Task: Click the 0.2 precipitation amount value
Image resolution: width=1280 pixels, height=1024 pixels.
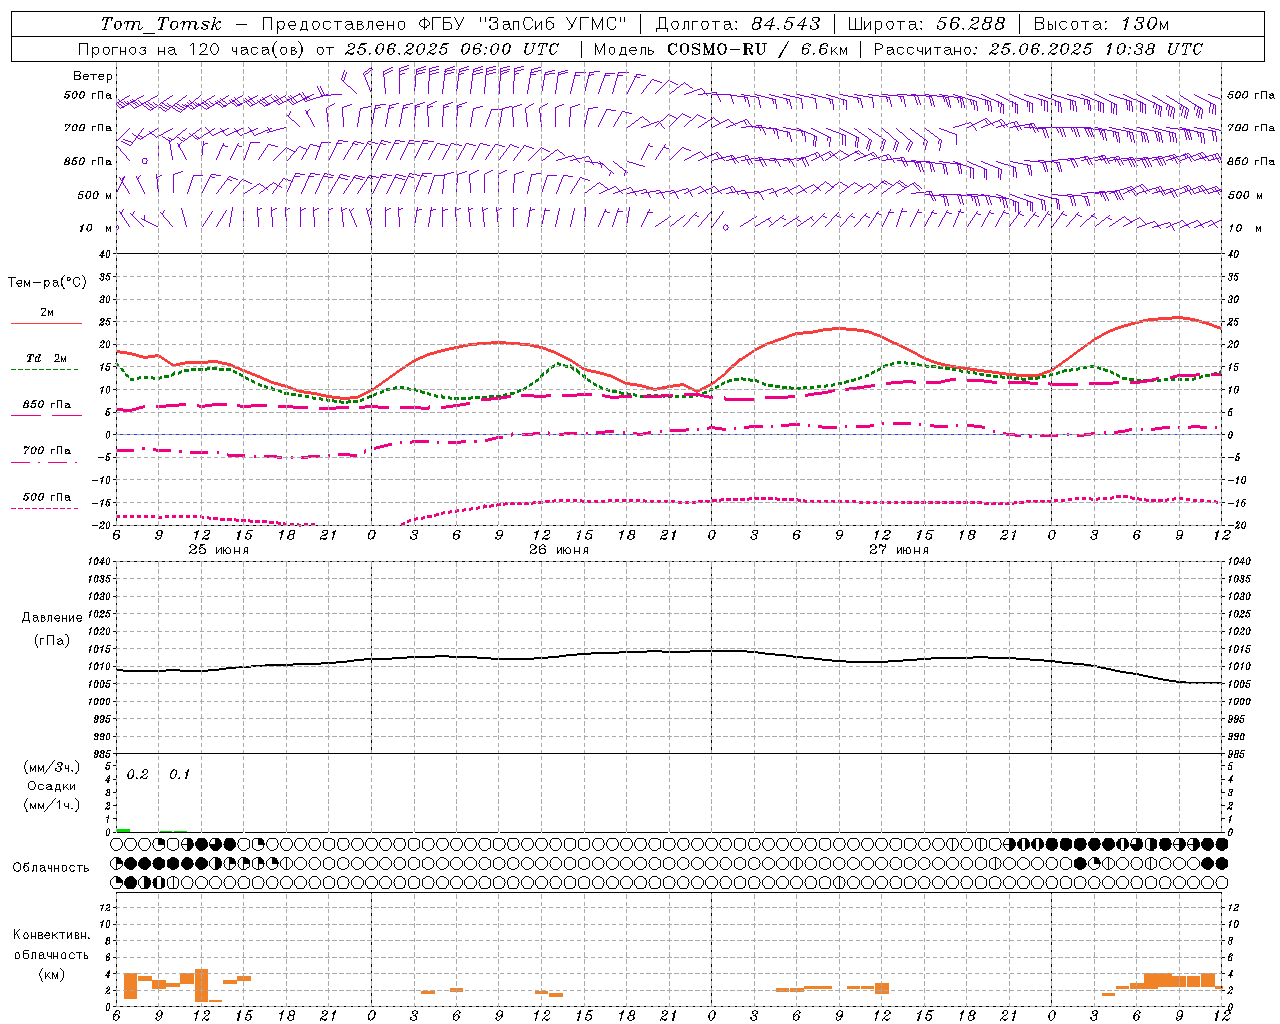Action: click(x=138, y=774)
